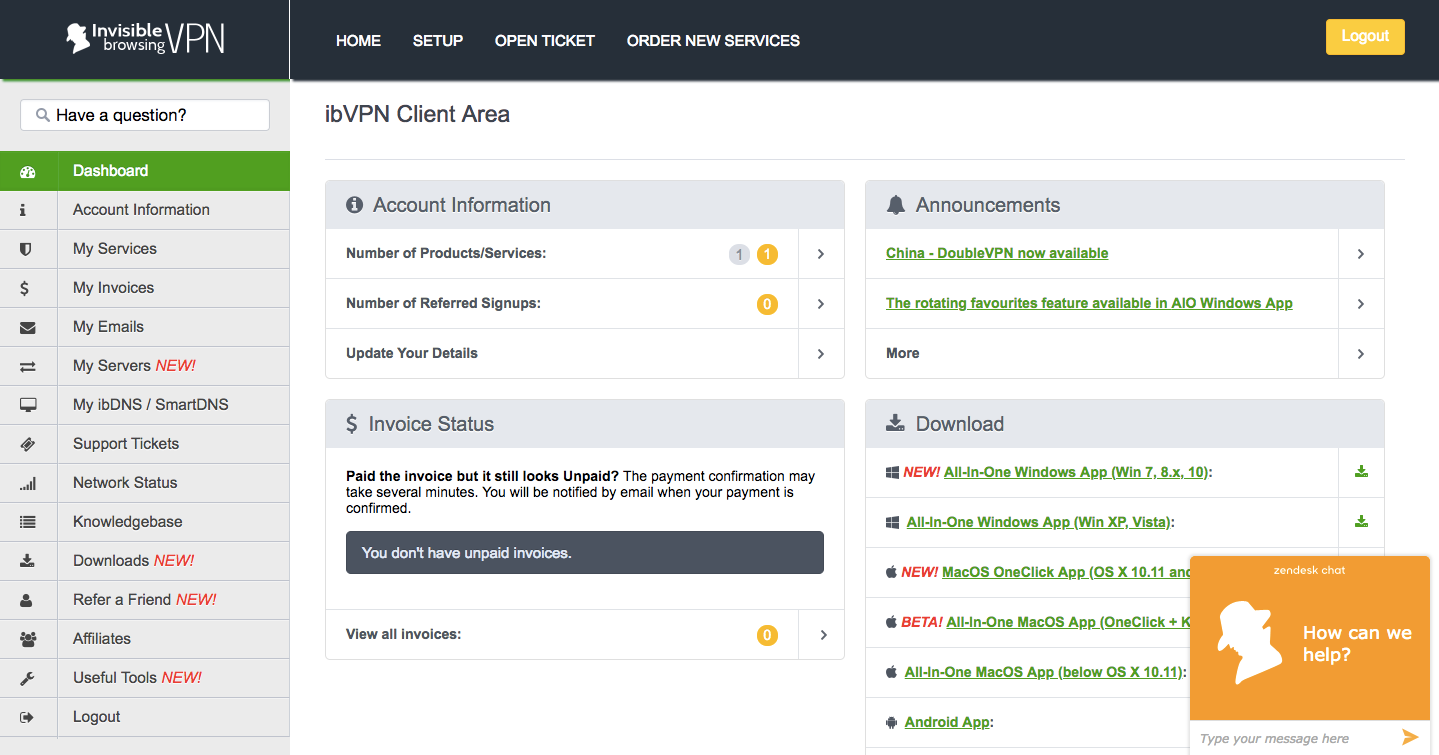This screenshot has height=755, width=1439.
Task: Click the list icon for Knowledgebase
Action: click(28, 522)
